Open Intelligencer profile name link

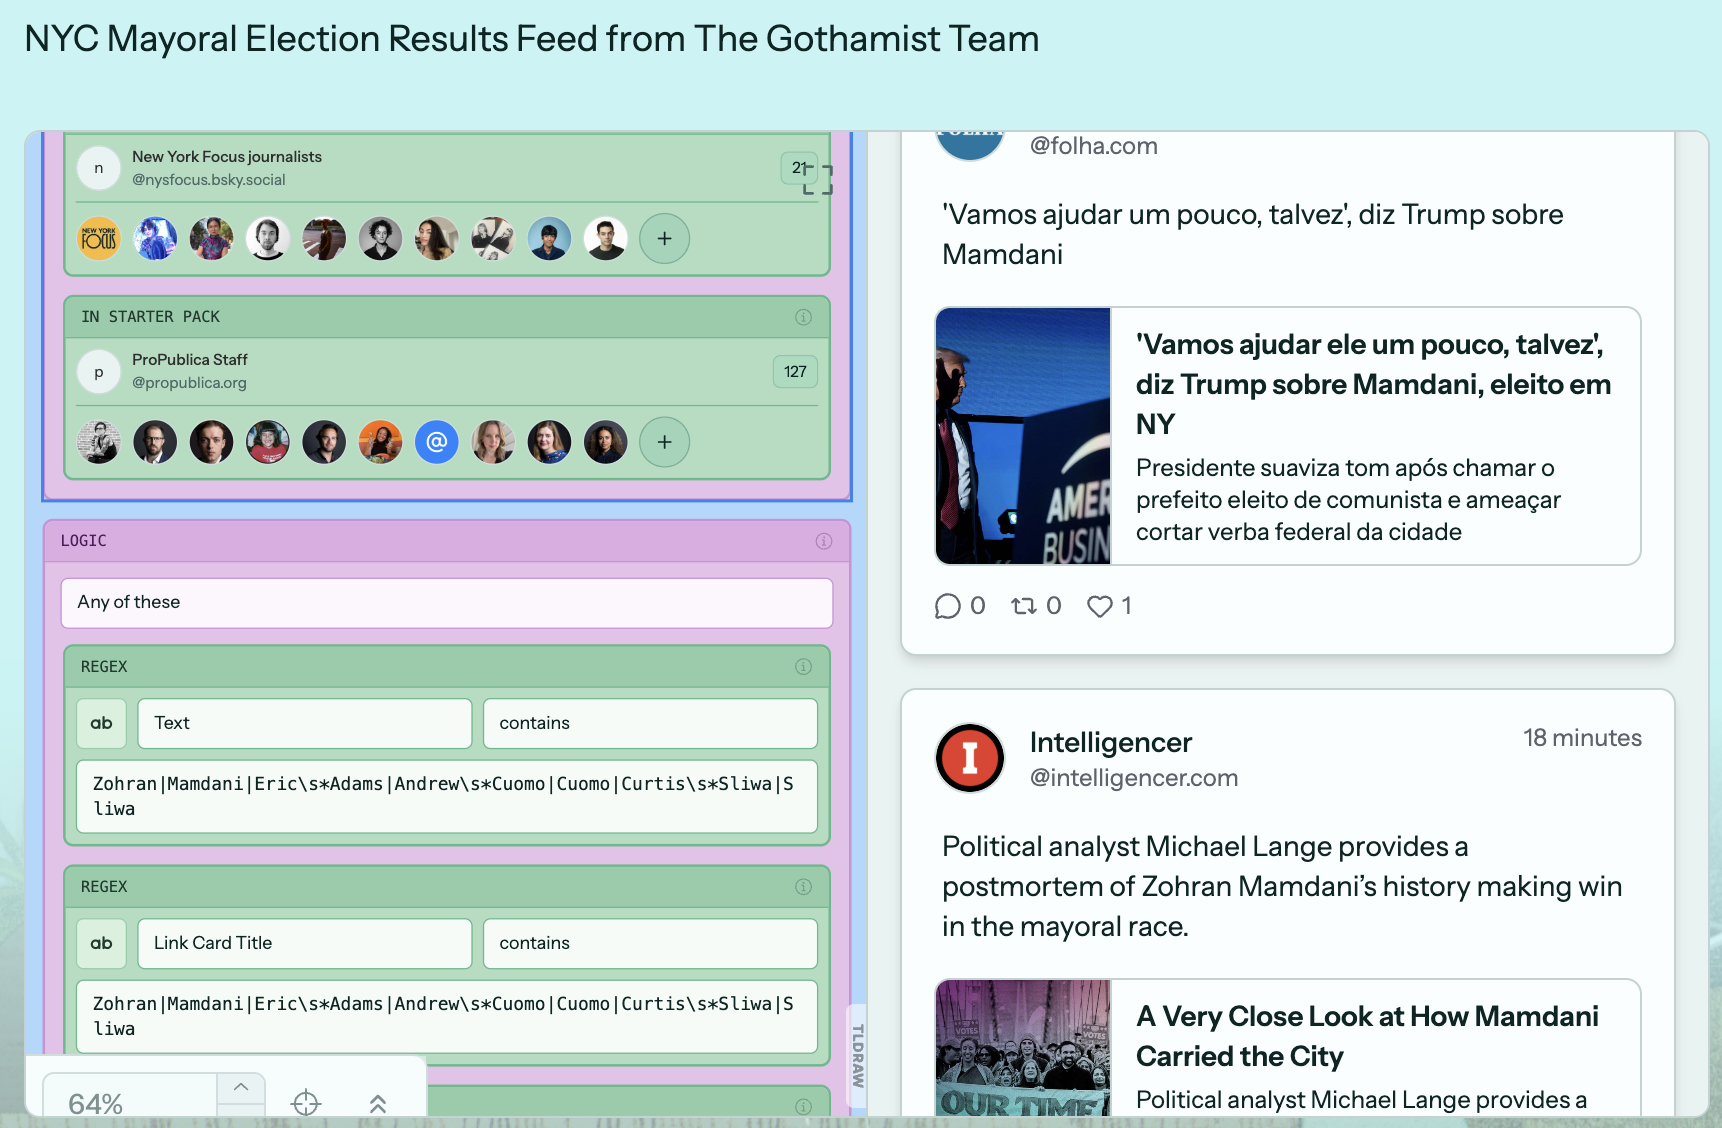[x=1110, y=742]
